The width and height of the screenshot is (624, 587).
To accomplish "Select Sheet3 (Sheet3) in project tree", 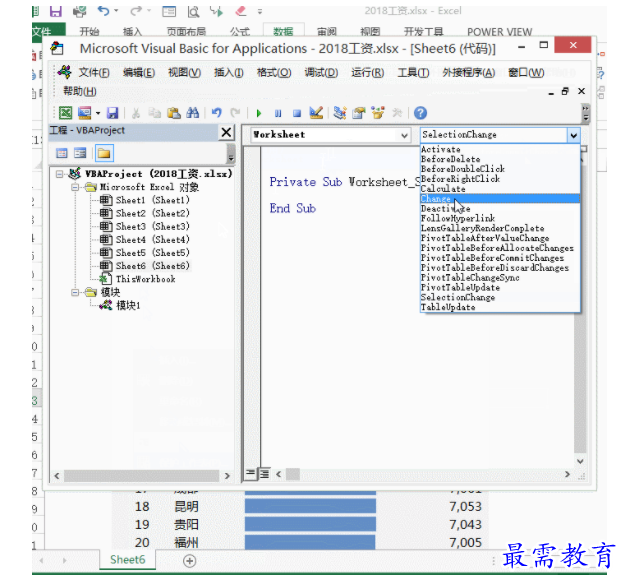I will click(152, 226).
